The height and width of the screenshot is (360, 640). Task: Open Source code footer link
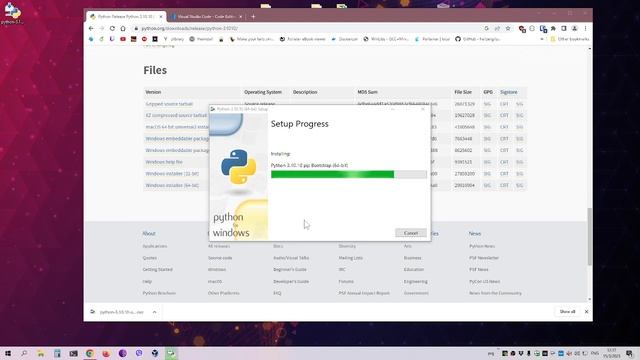(220, 258)
